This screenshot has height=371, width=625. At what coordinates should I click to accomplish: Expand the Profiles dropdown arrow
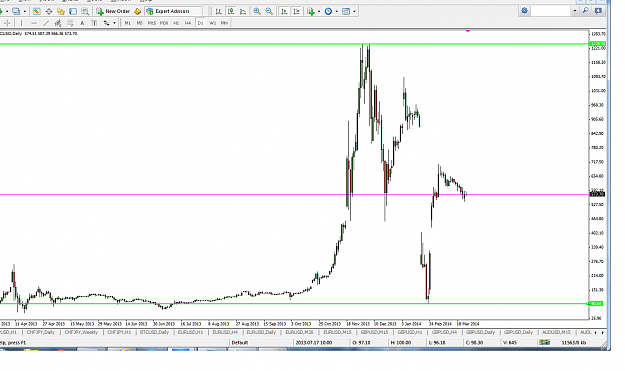25,11
